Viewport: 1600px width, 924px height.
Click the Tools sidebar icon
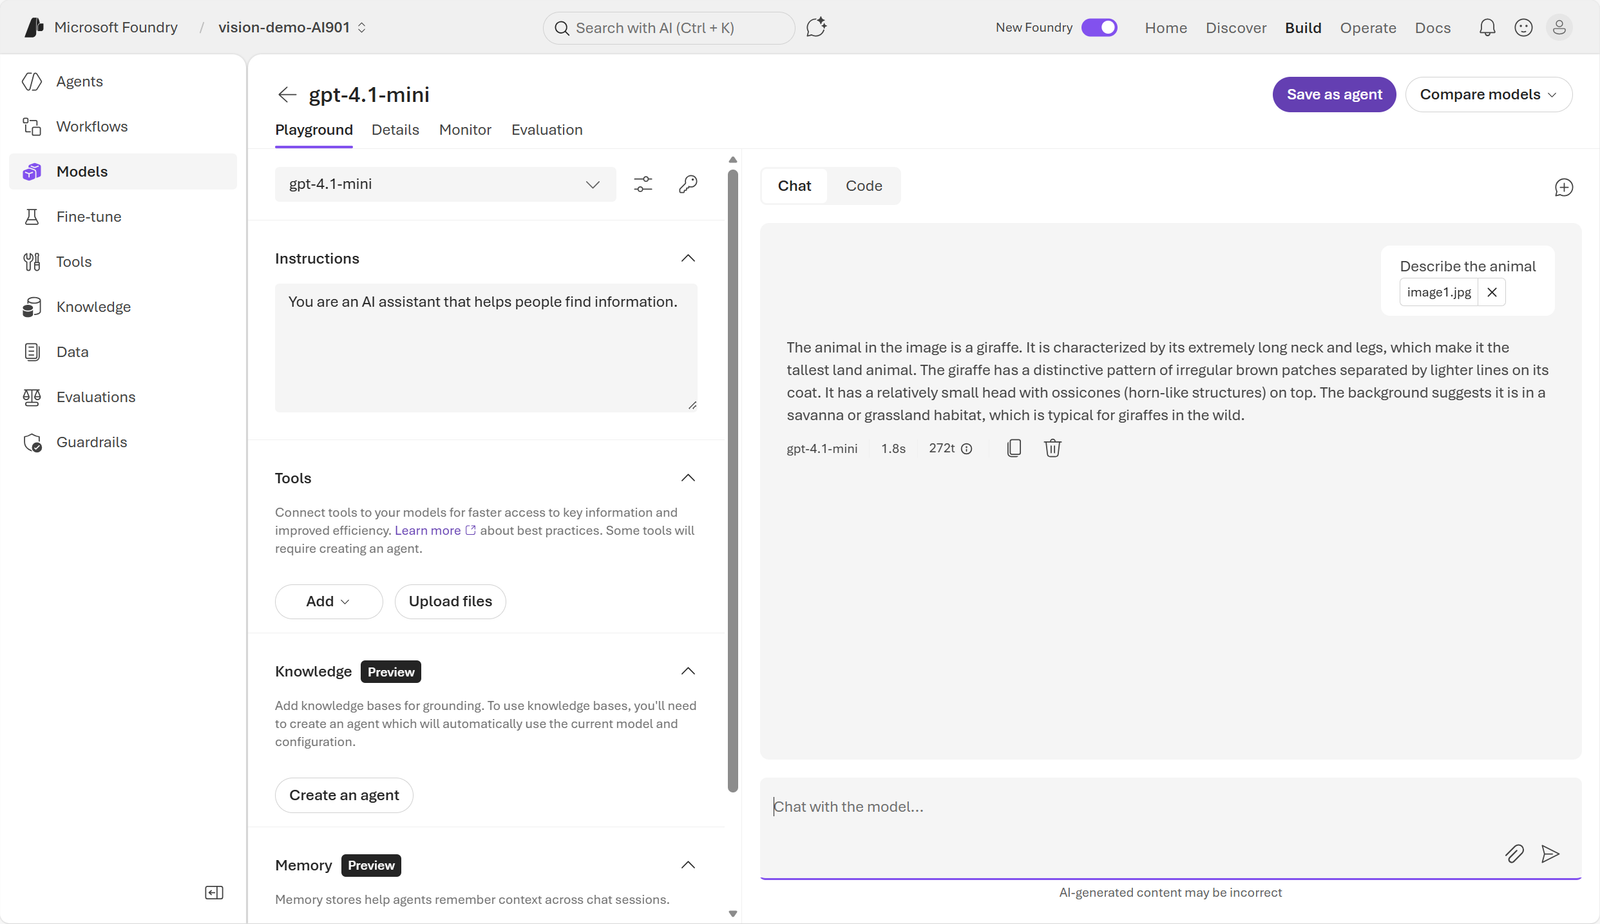pyautogui.click(x=32, y=262)
